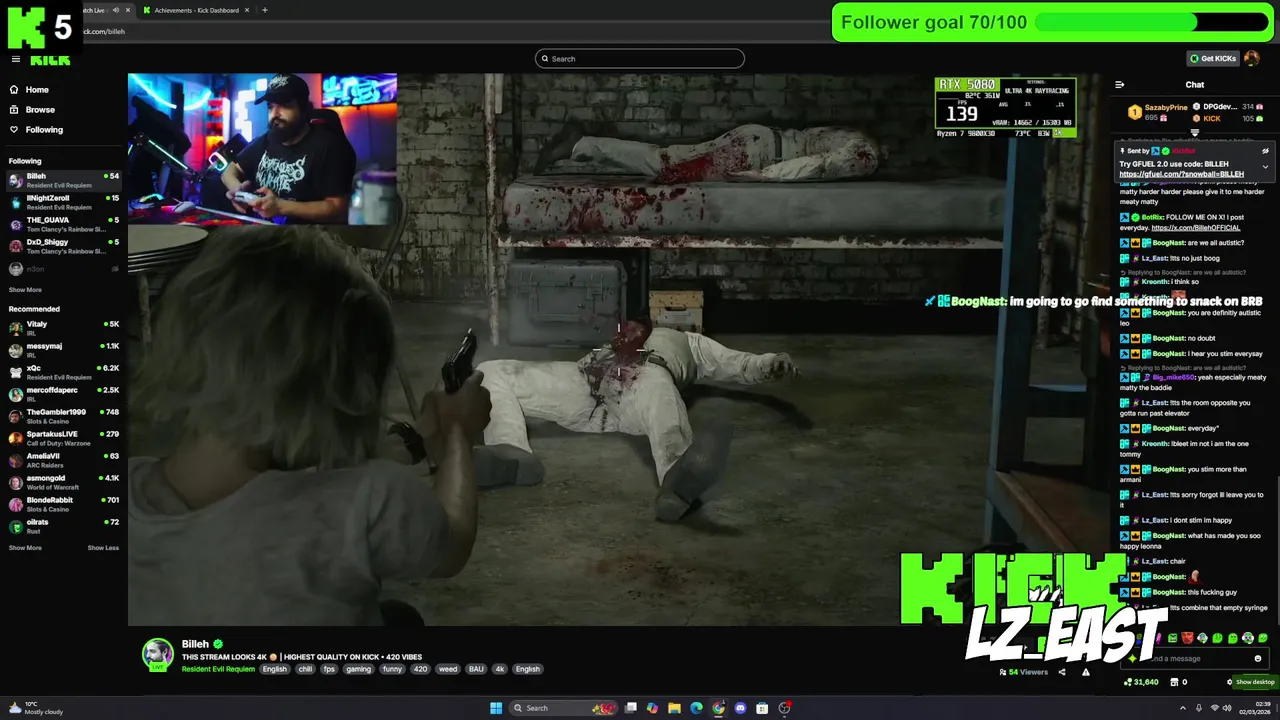Open recommended channel TheGambler1999

coord(63,416)
